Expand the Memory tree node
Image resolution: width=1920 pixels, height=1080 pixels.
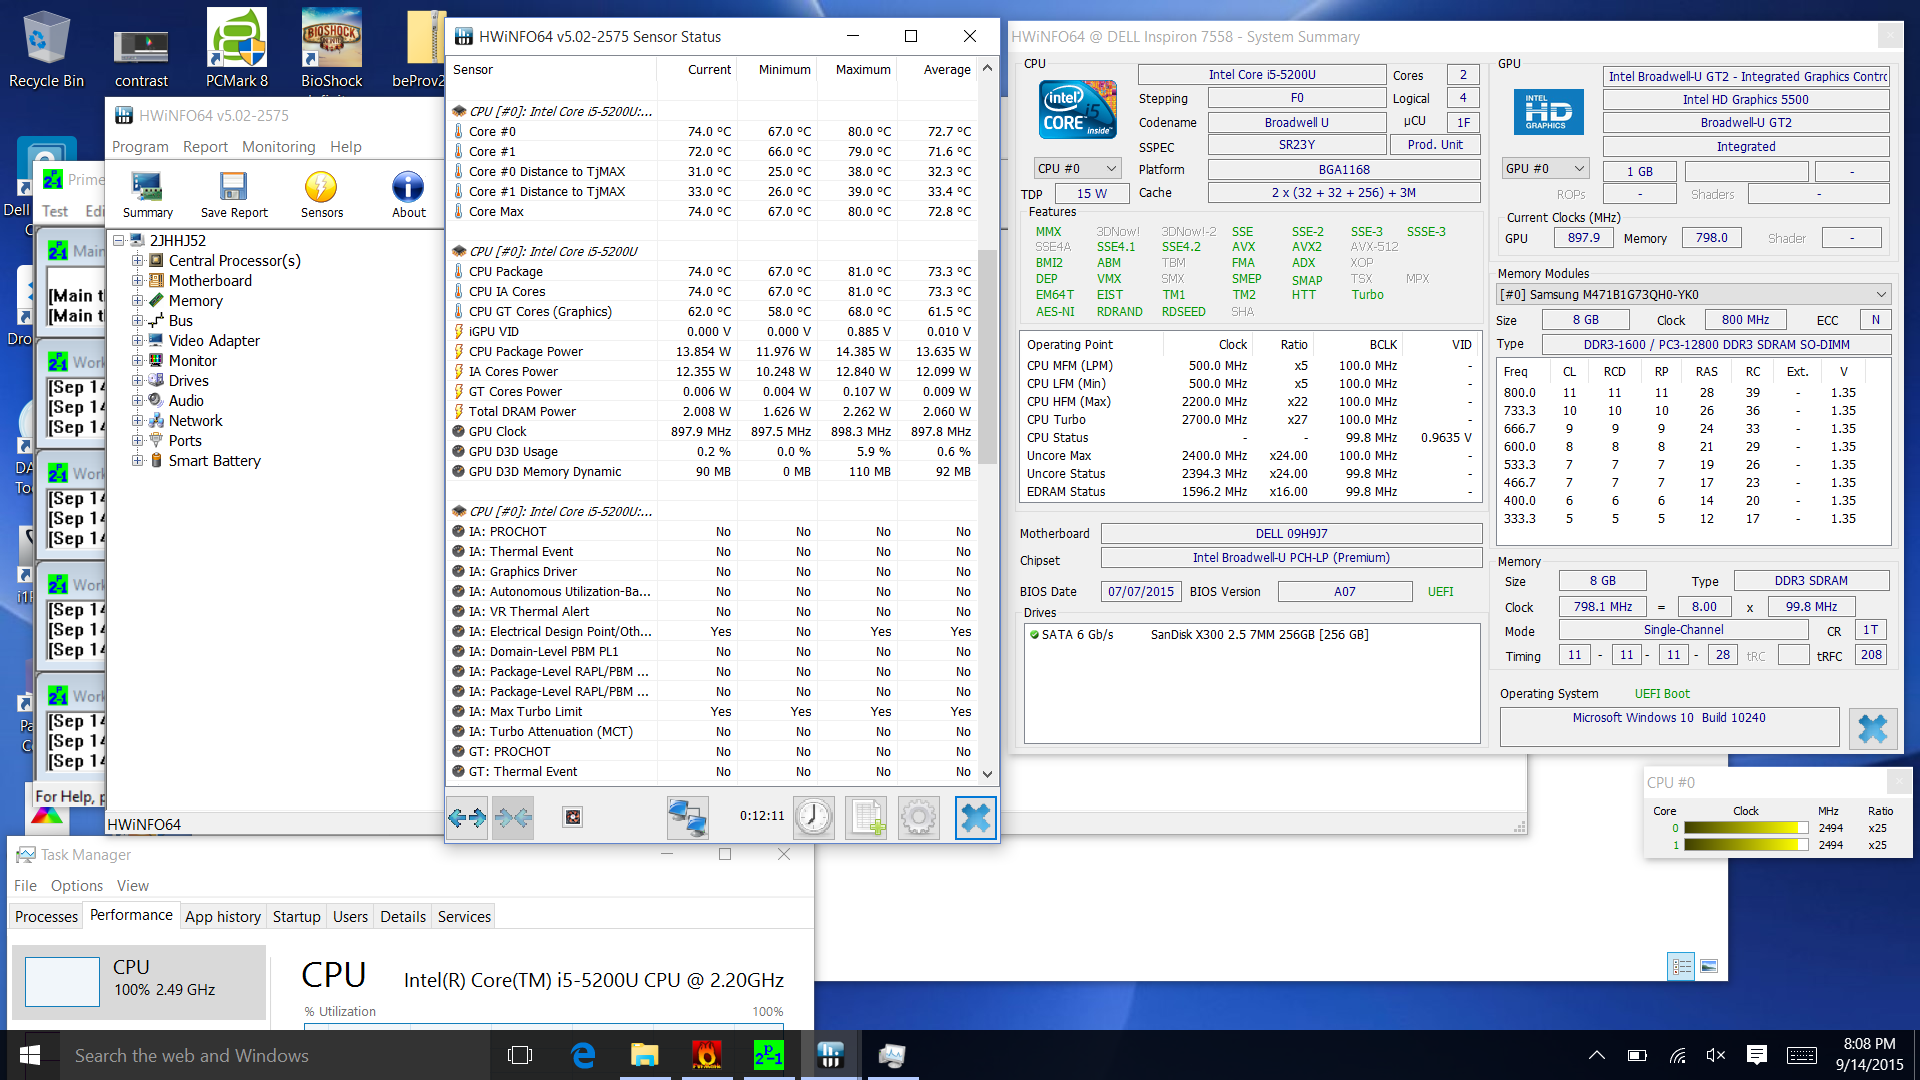coord(138,301)
